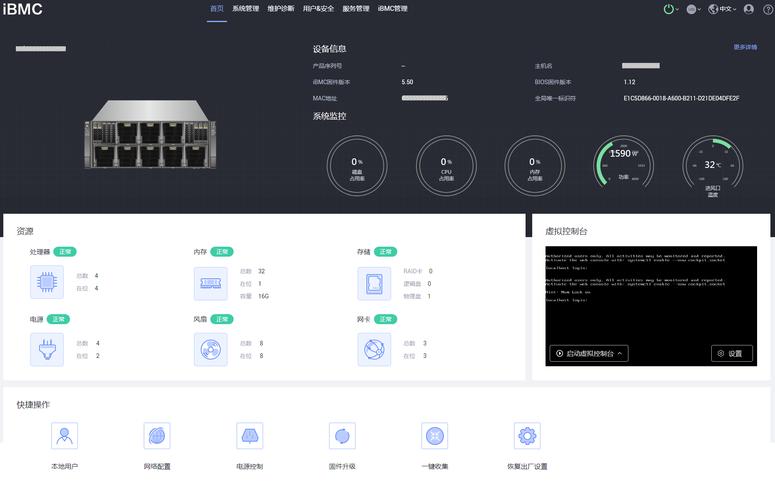Open the 中文 language dropdown
This screenshot has height=500, width=775.
722,9
